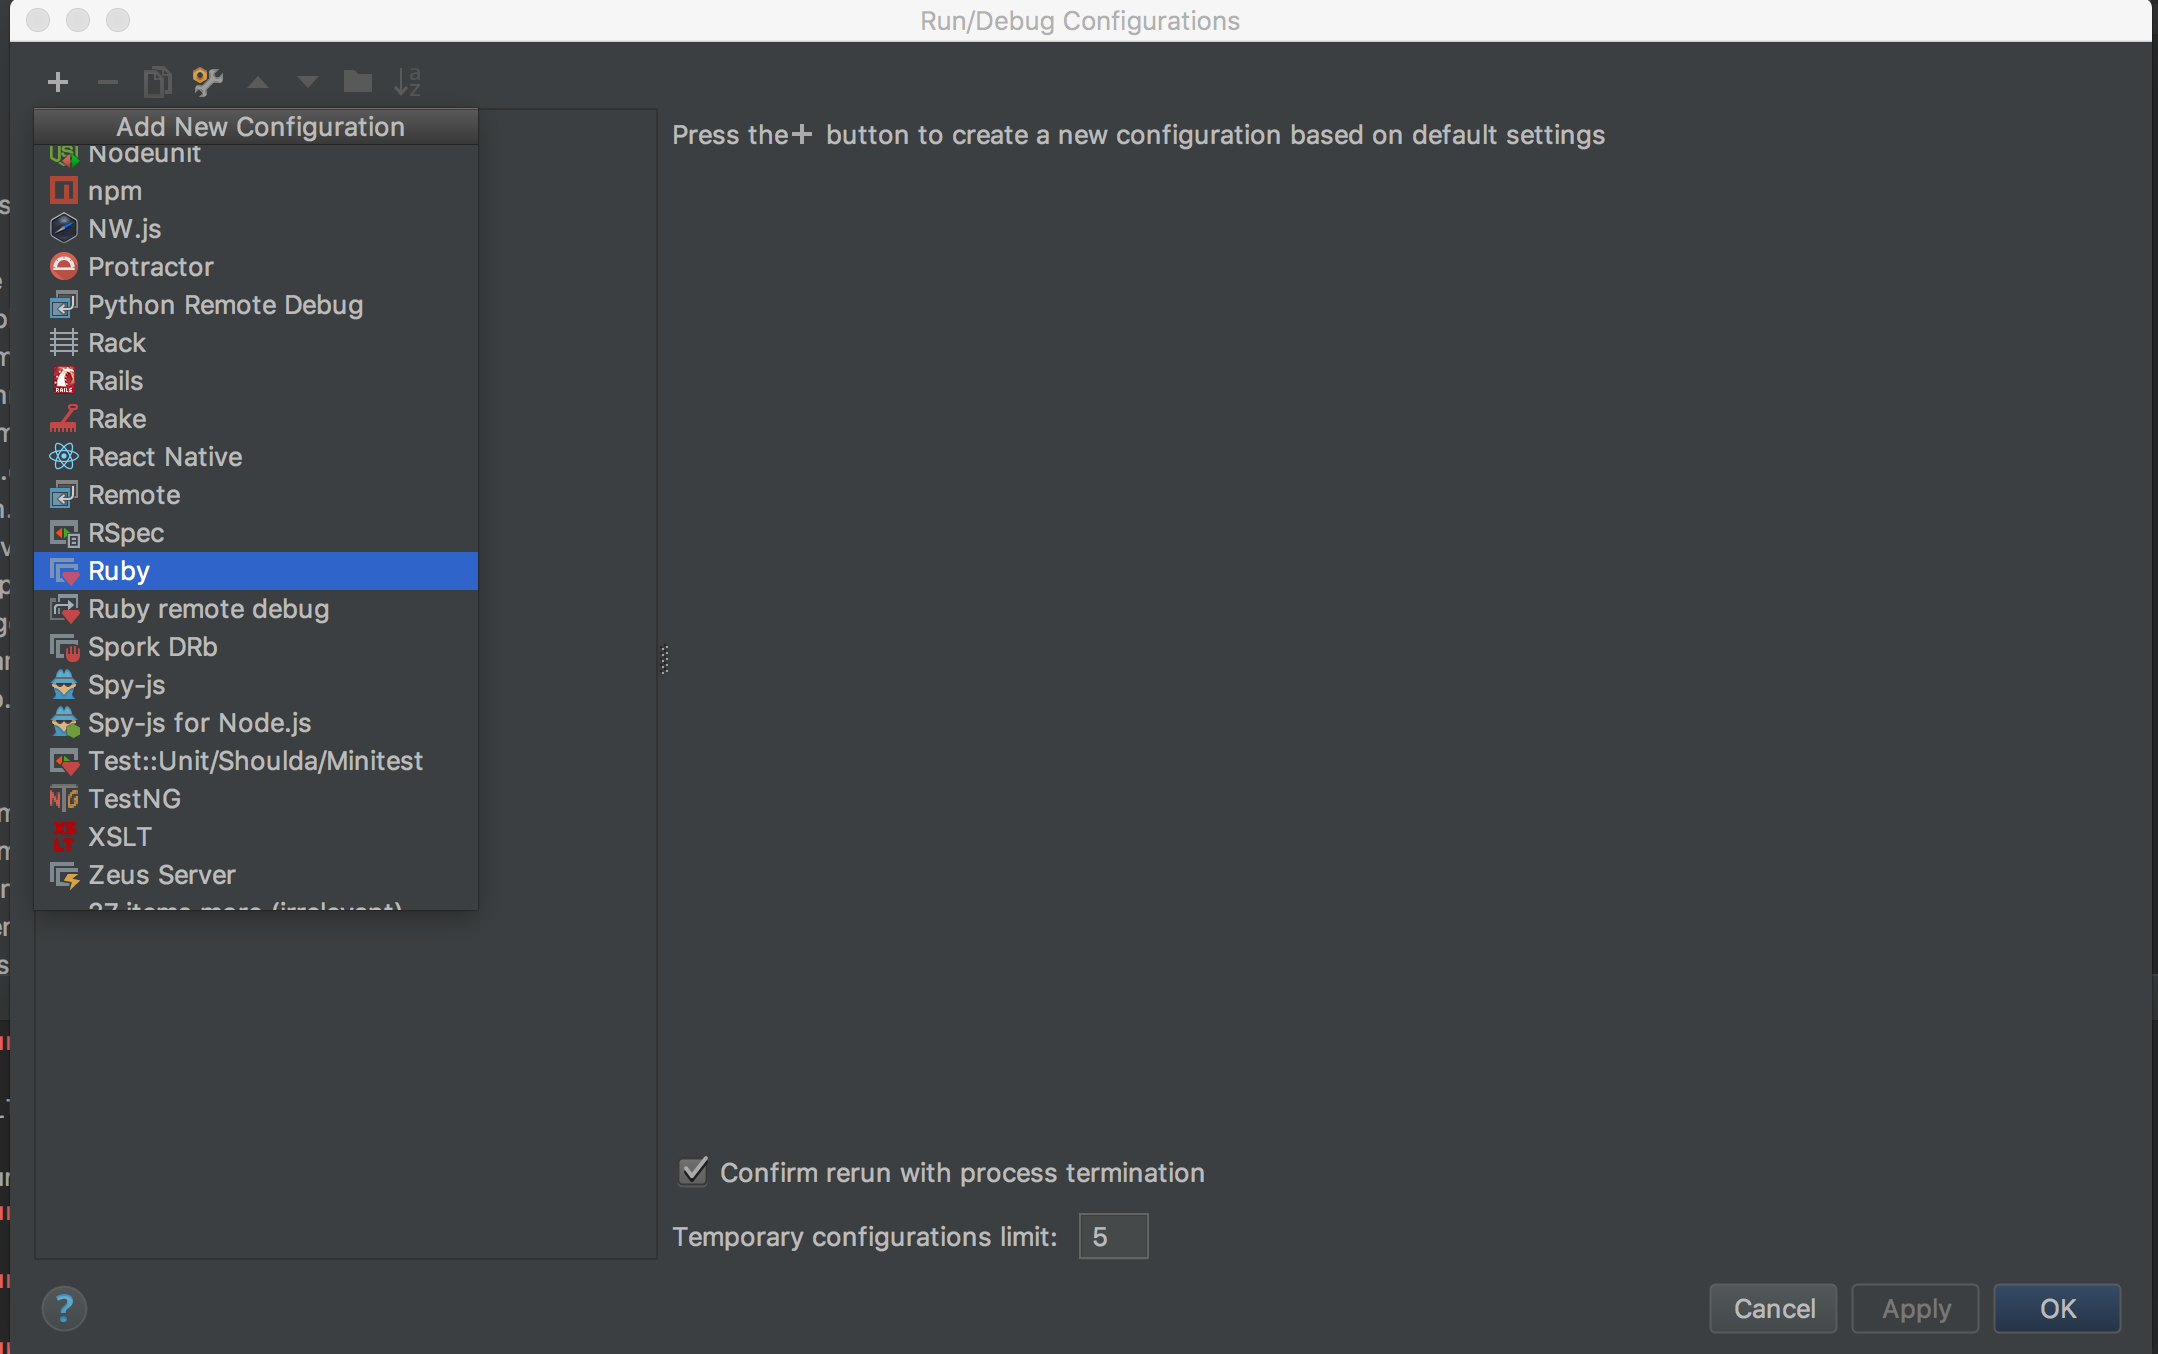Select the Protractor text label
The image size is (2158, 1354).
click(x=151, y=267)
